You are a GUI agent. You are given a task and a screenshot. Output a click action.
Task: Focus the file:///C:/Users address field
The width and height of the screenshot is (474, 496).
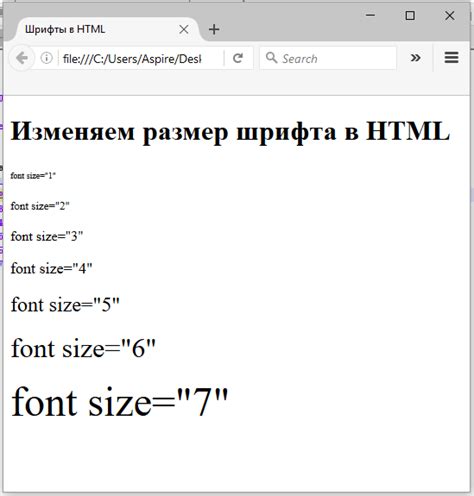pyautogui.click(x=141, y=59)
